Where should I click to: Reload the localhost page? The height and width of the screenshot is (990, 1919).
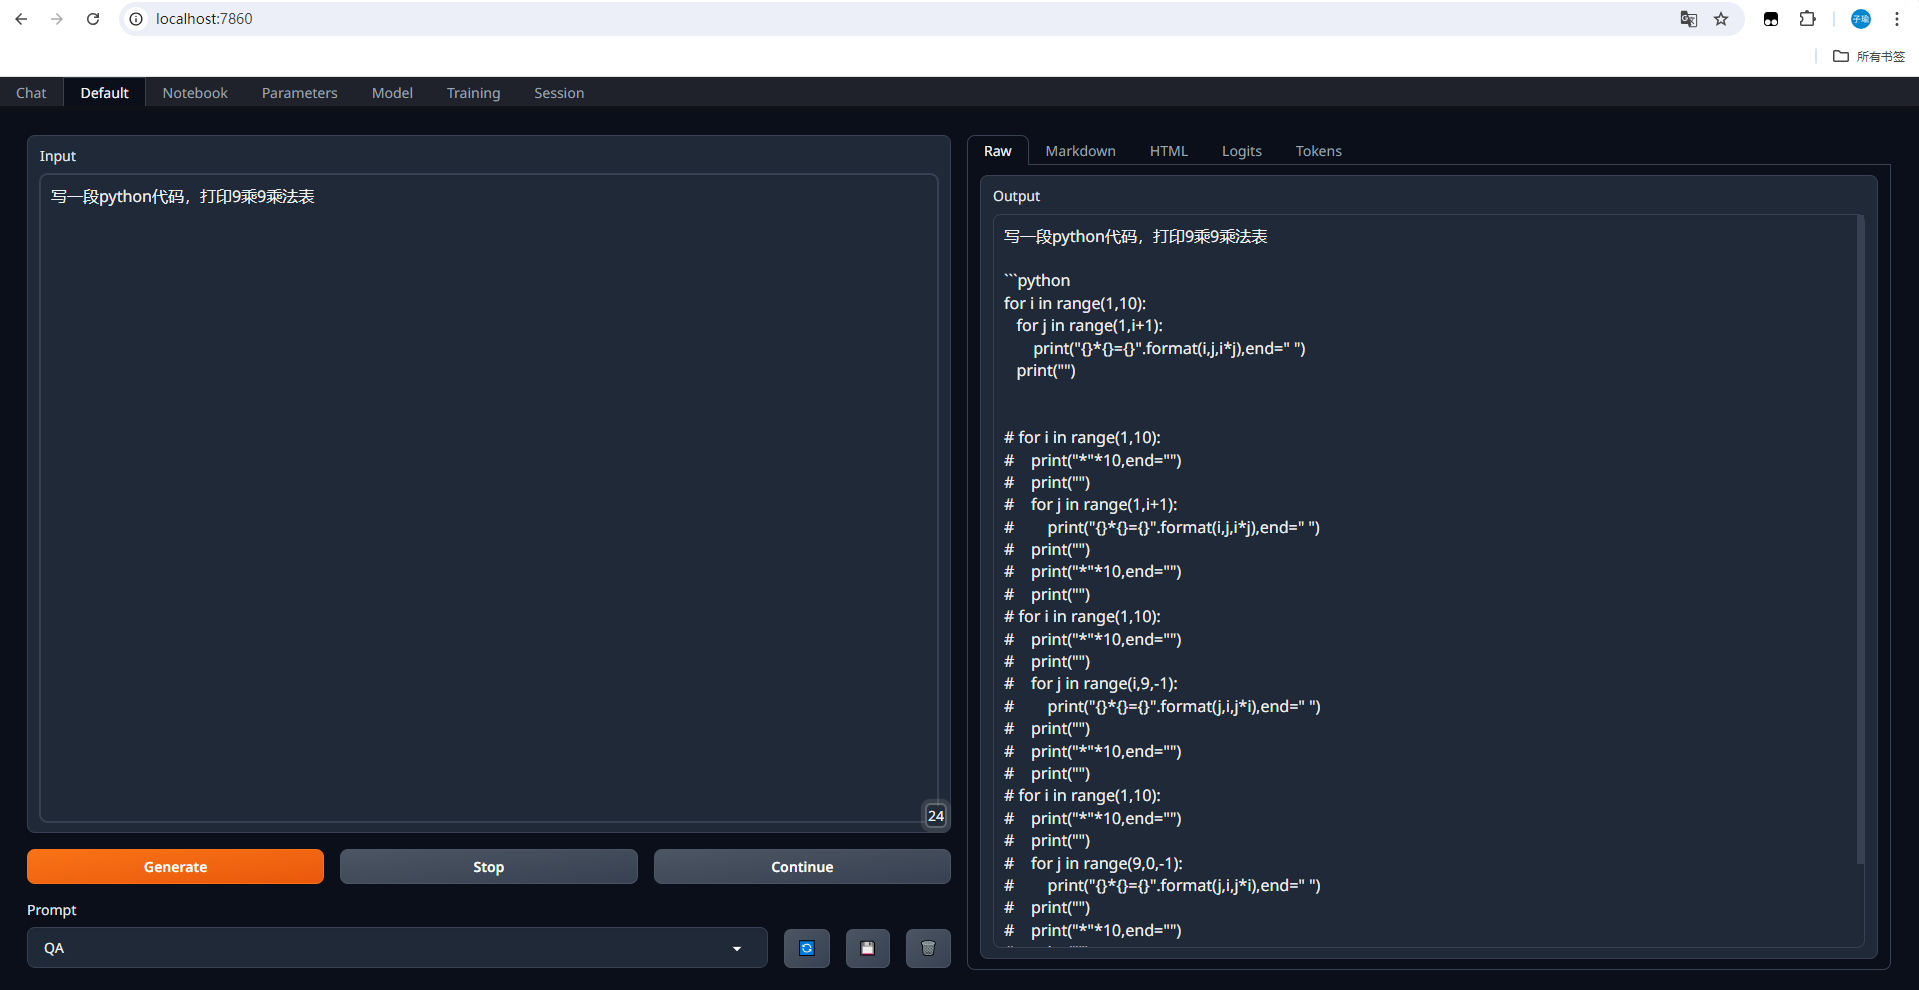tap(93, 19)
